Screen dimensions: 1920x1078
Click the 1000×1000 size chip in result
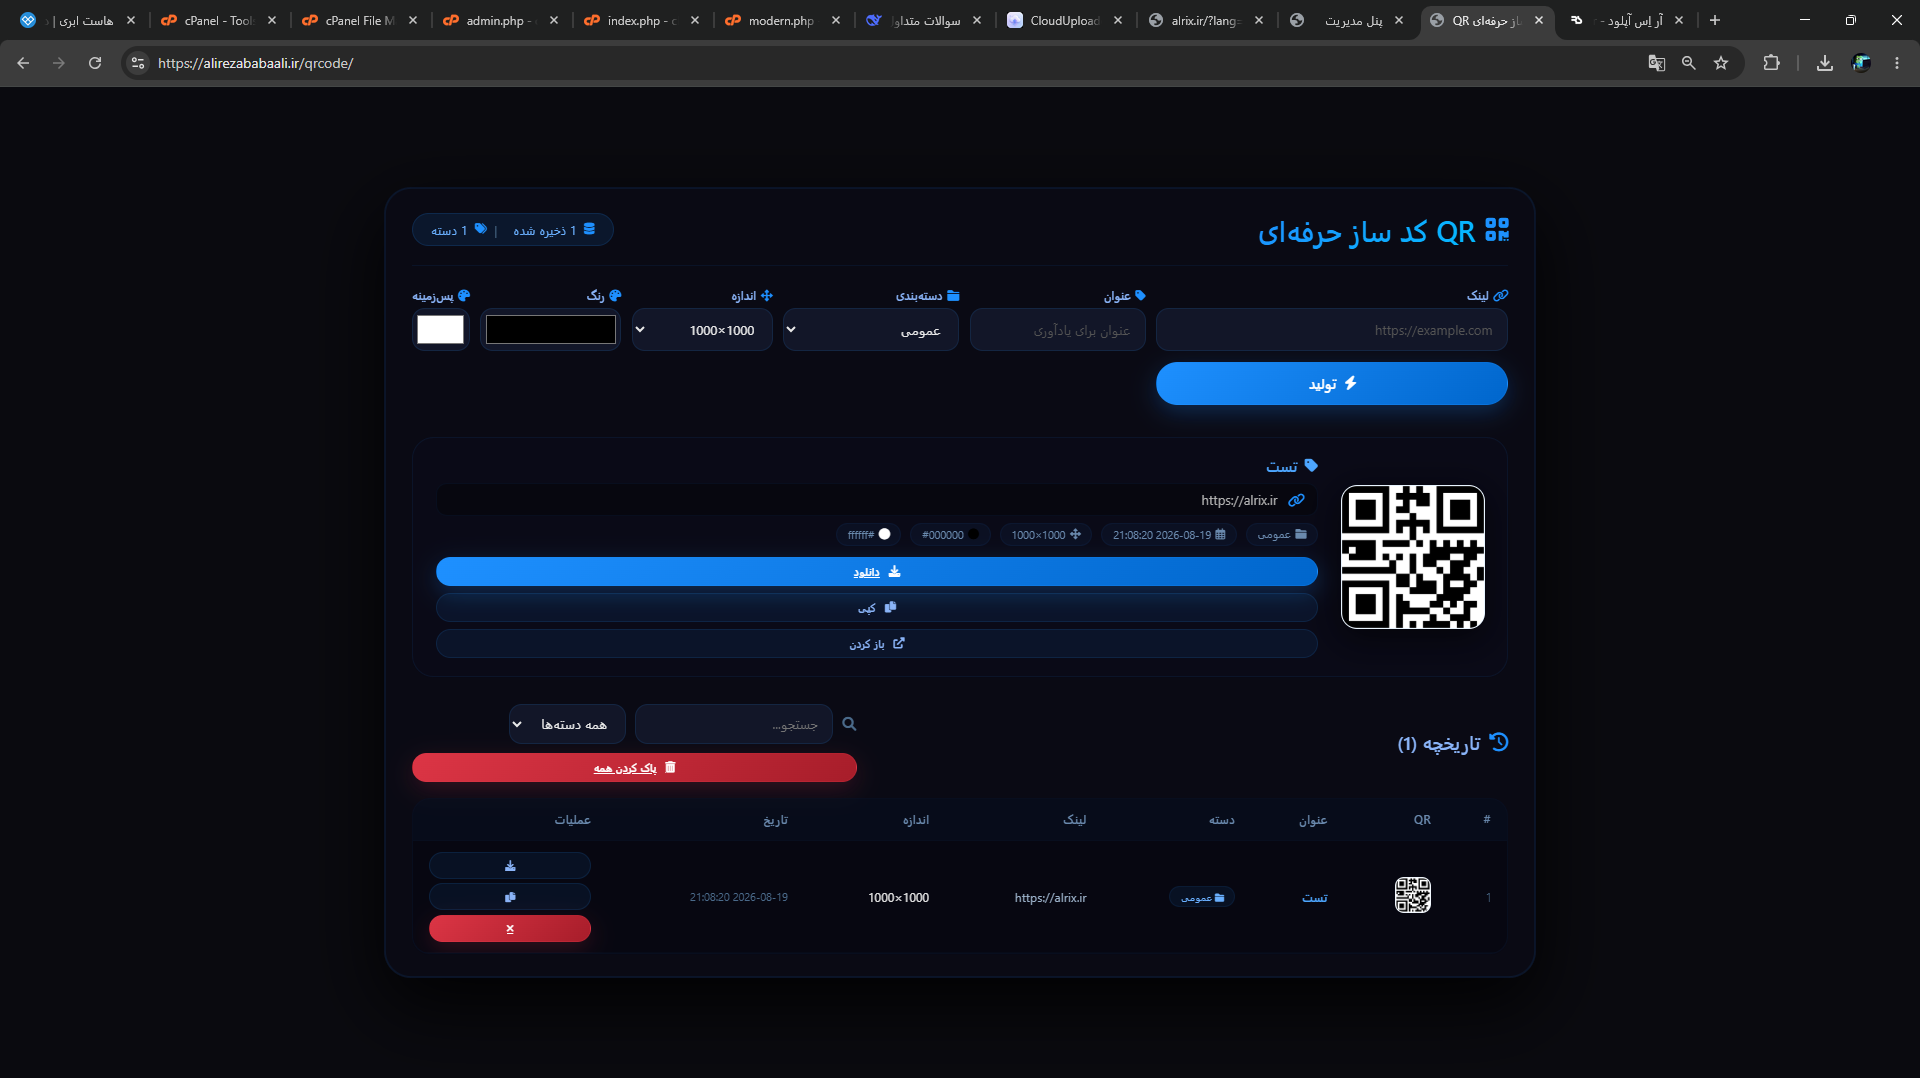click(1045, 535)
